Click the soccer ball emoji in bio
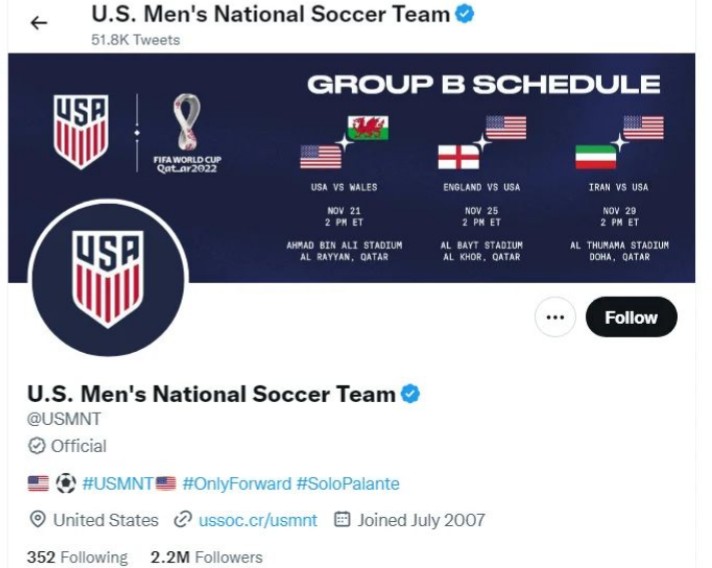Screen dimensions: 712x568 [65, 484]
